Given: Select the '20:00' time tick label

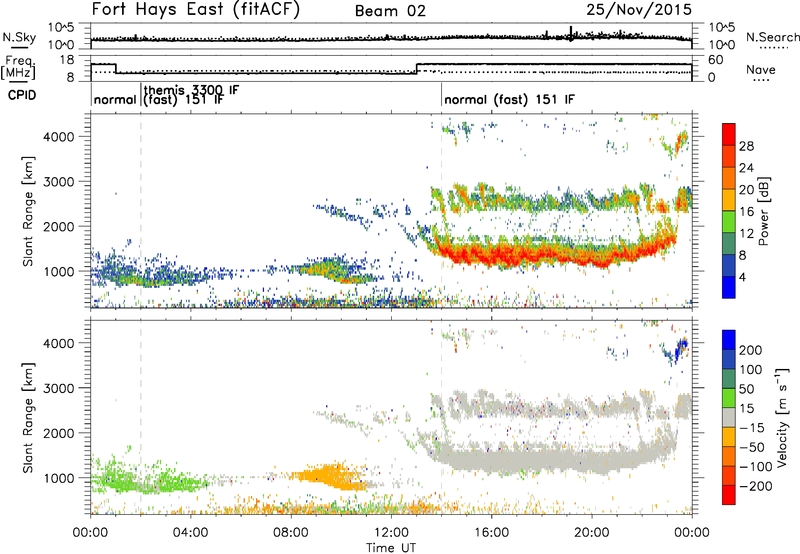Looking at the screenshot, I should click(591, 533).
